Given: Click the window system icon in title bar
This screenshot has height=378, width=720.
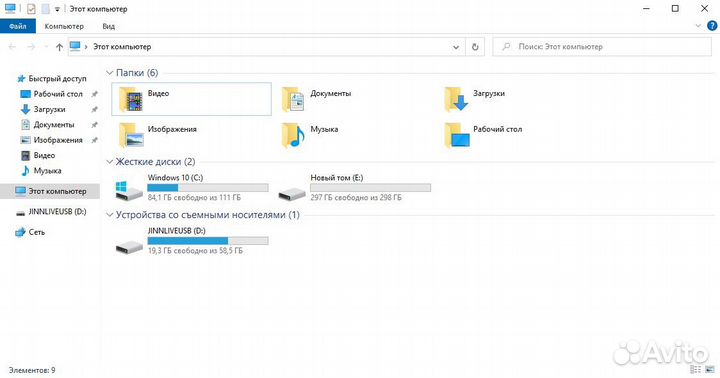Looking at the screenshot, I should [10, 8].
